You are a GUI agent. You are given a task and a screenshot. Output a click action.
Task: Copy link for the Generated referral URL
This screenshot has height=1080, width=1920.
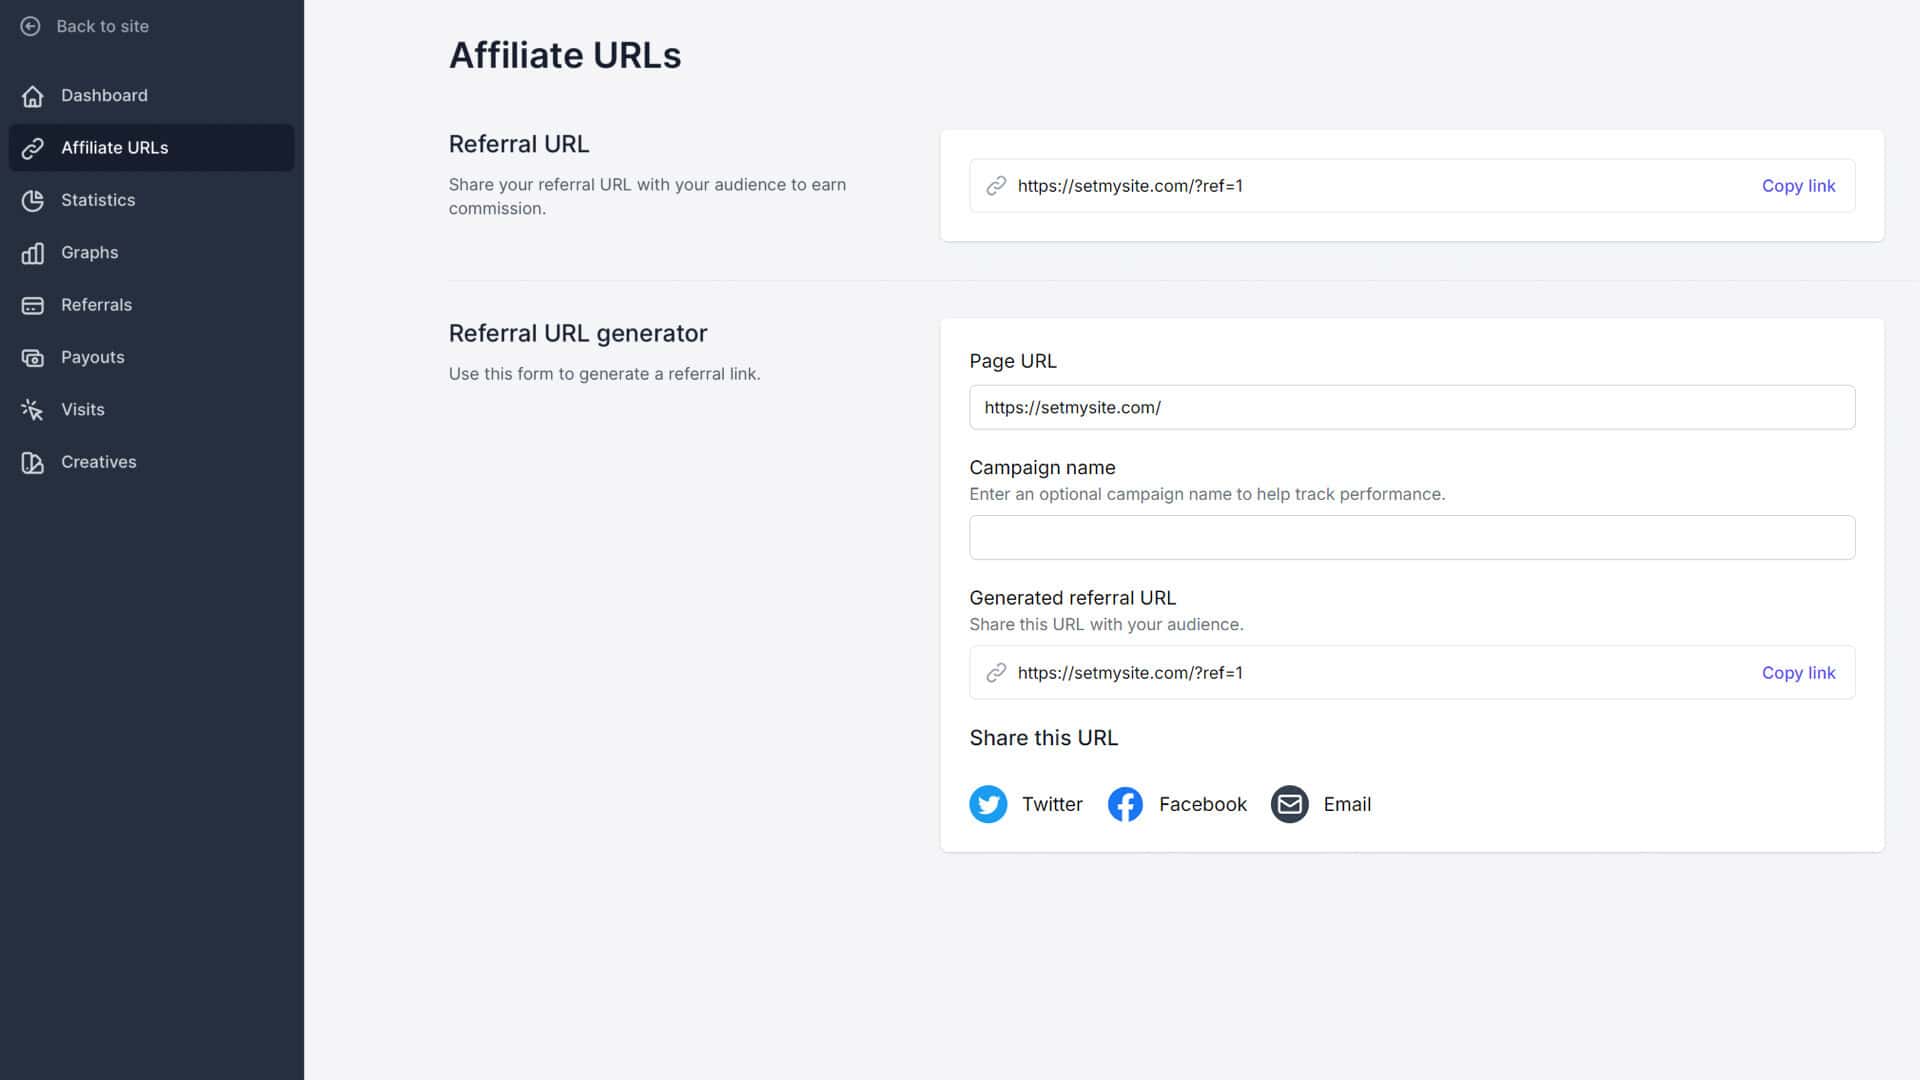(1798, 673)
